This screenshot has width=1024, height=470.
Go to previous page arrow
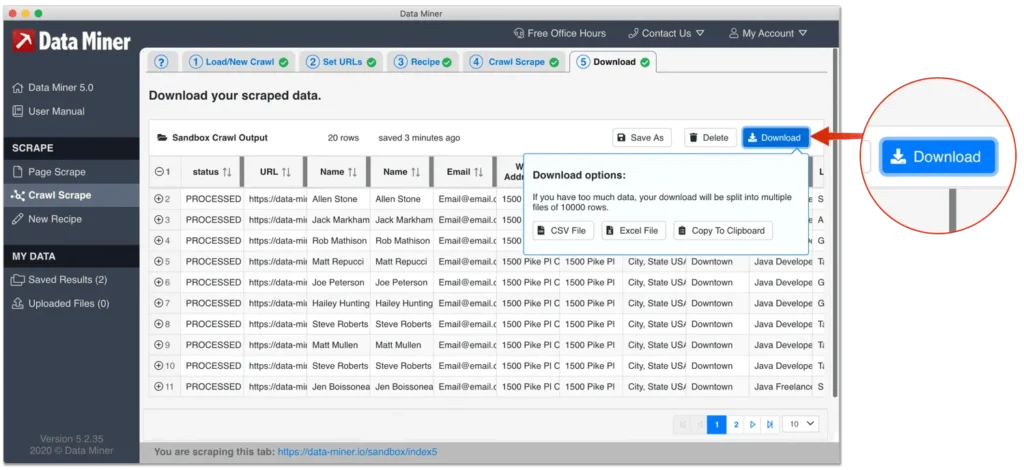pos(699,424)
